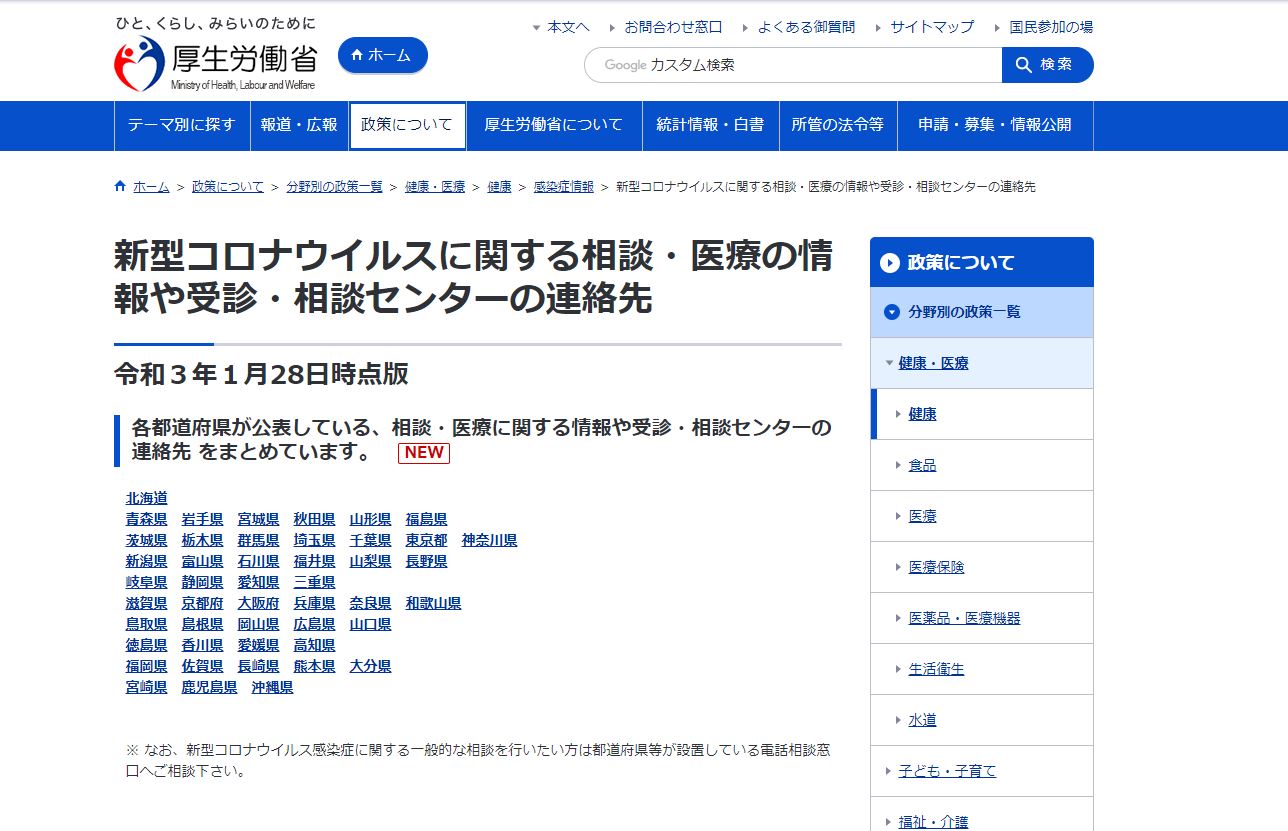This screenshot has height=831, width=1288.
Task: Open よくある御質問 link
Action: (x=806, y=27)
